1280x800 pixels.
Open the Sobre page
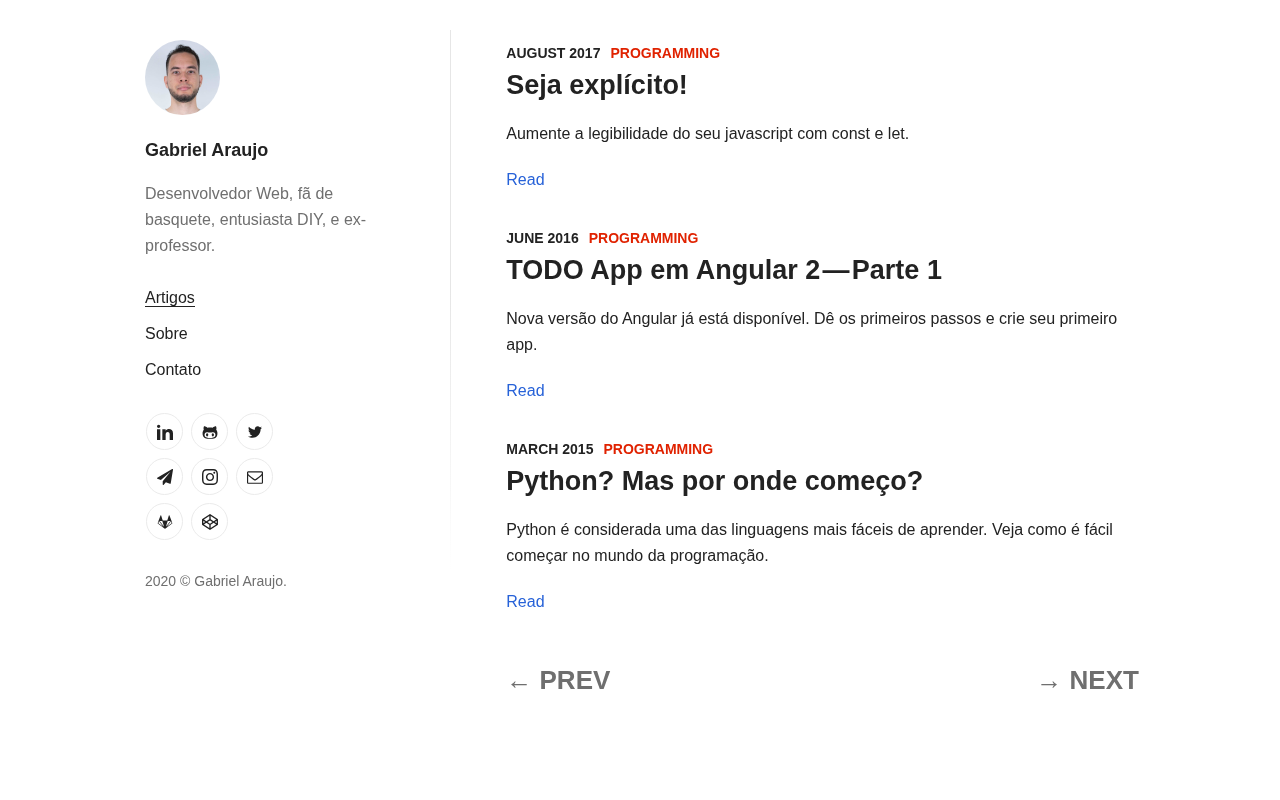166,334
